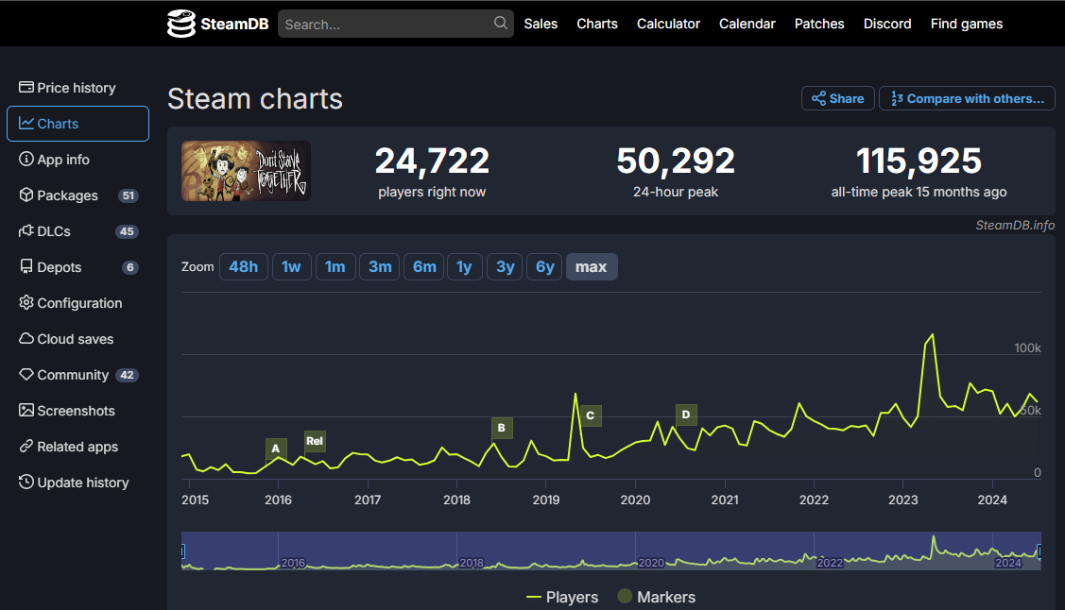Select the 48h zoom range
The height and width of the screenshot is (610, 1065).
243,267
